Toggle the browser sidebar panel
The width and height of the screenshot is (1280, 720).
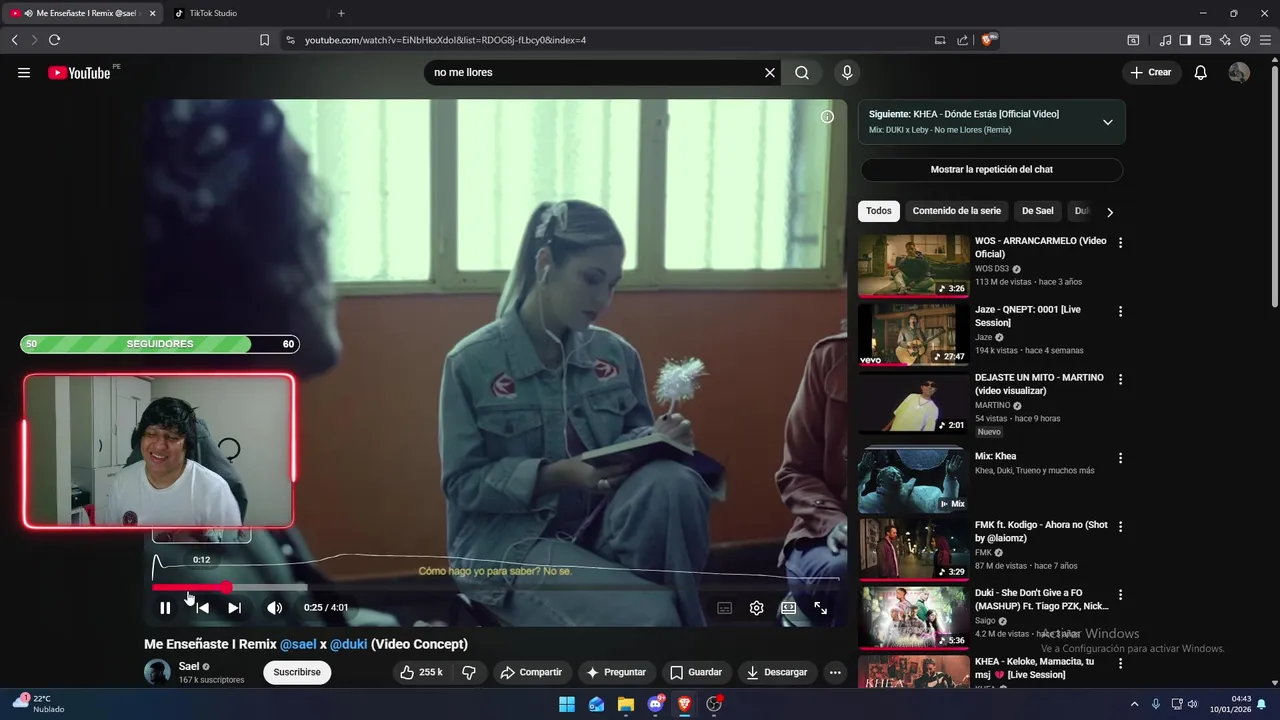(x=1185, y=40)
